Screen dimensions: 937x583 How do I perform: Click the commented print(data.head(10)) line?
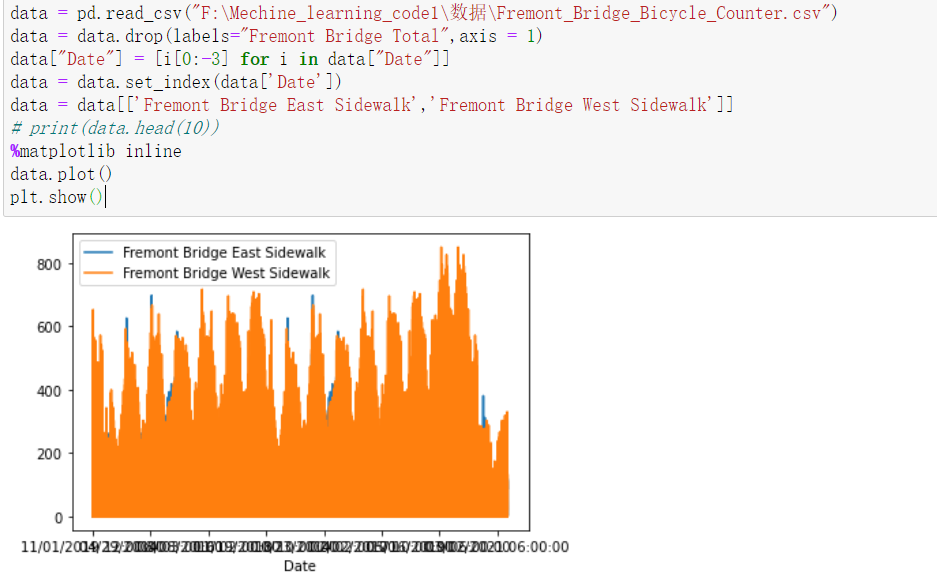tap(115, 128)
